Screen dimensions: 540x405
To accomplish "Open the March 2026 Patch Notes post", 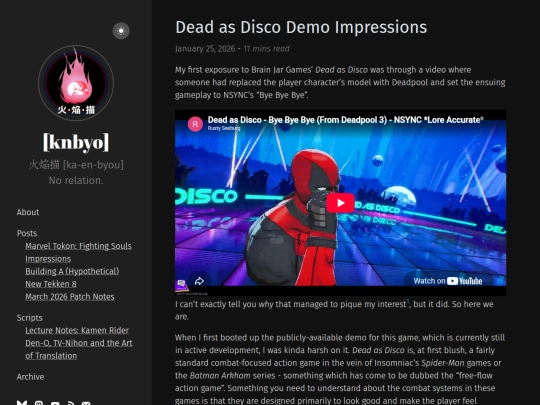I will [70, 297].
